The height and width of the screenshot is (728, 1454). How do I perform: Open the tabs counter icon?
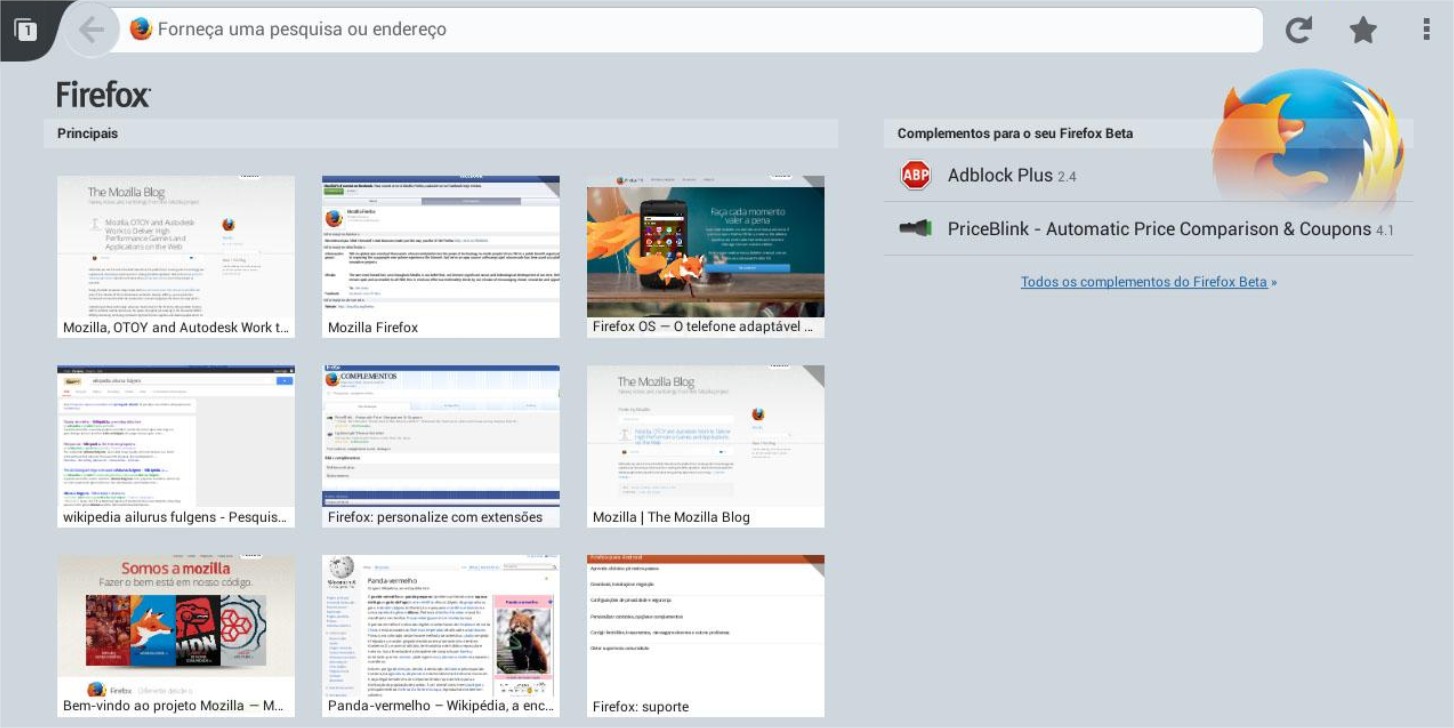26,30
